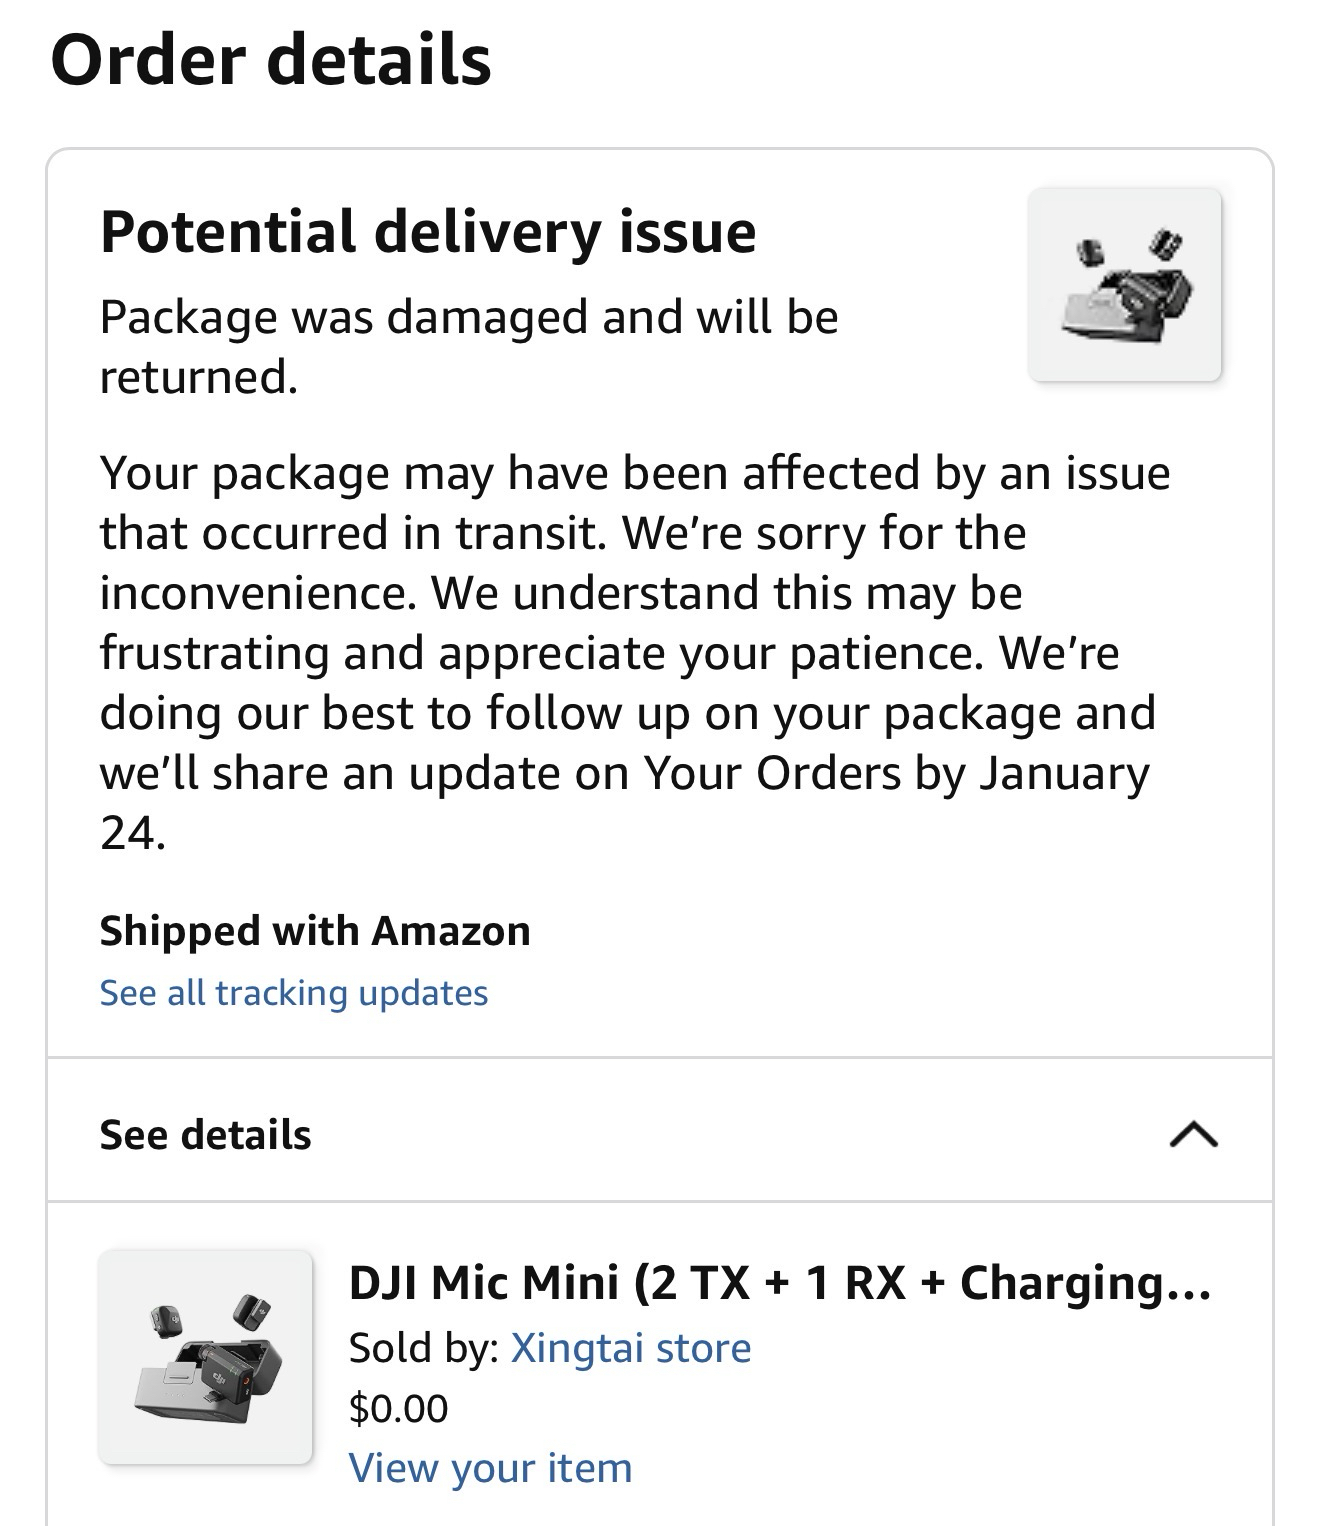Click the "Sold by:" label
Screen dimensions: 1320x1526
click(423, 1348)
